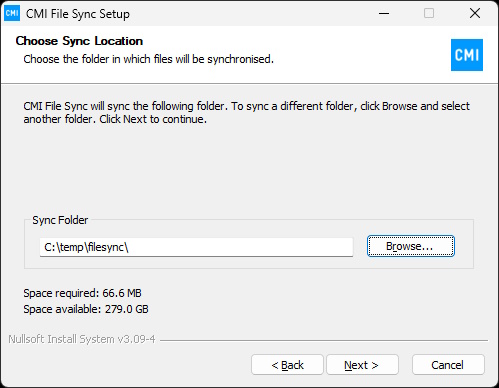The image size is (499, 388).
Task: Click the 'Space required: 66.6 MB' text
Action: (x=82, y=293)
